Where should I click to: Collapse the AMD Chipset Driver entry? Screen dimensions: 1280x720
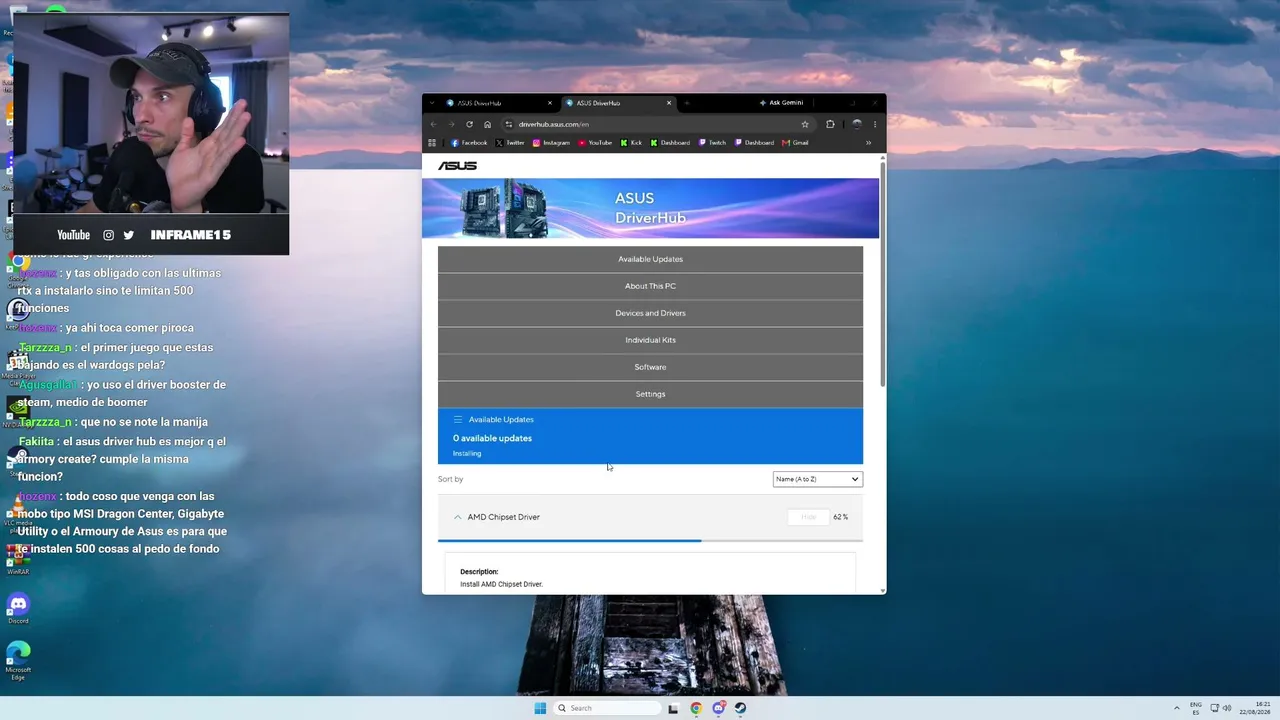[x=458, y=517]
